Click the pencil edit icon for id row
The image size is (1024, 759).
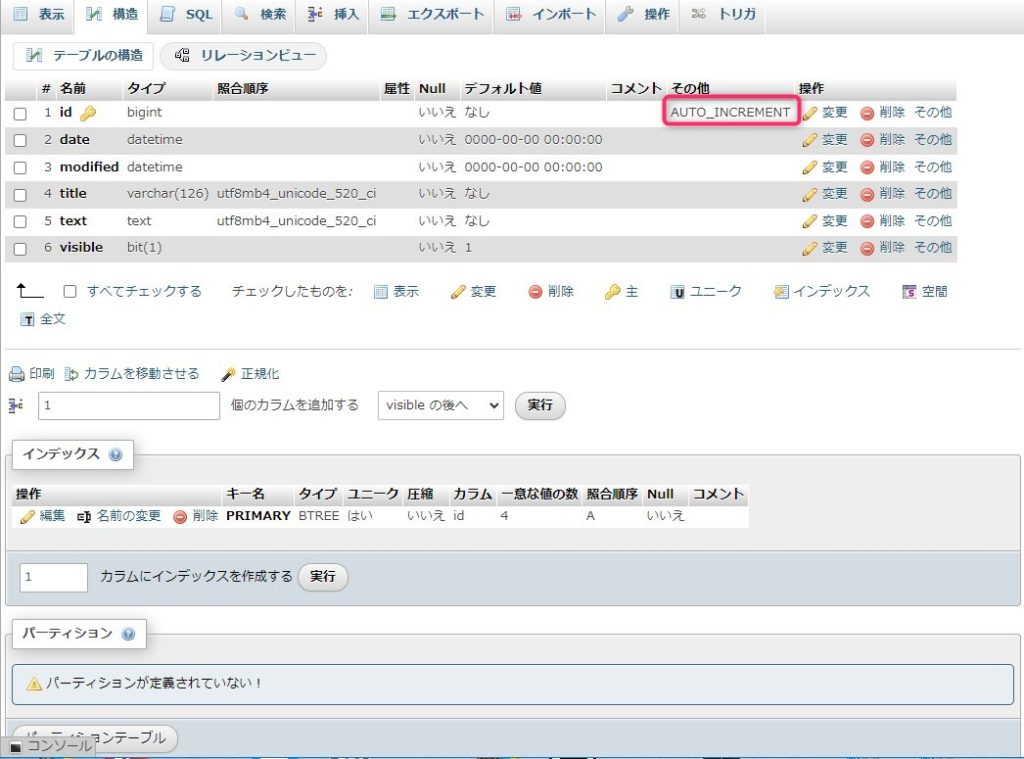[x=810, y=113]
